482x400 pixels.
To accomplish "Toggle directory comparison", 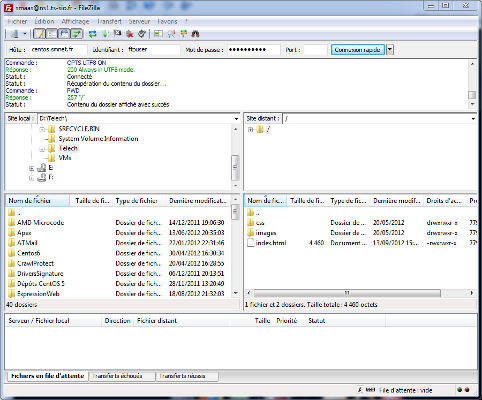I will click(x=171, y=34).
